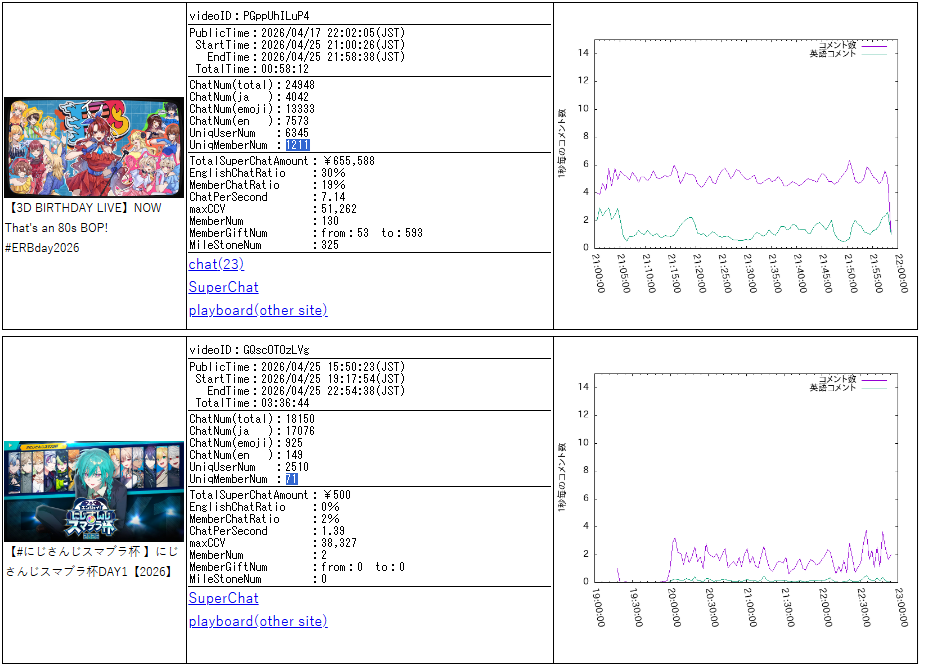Click ChatNum(total) value 24948
Image resolution: width=925 pixels, height=672 pixels.
point(300,86)
